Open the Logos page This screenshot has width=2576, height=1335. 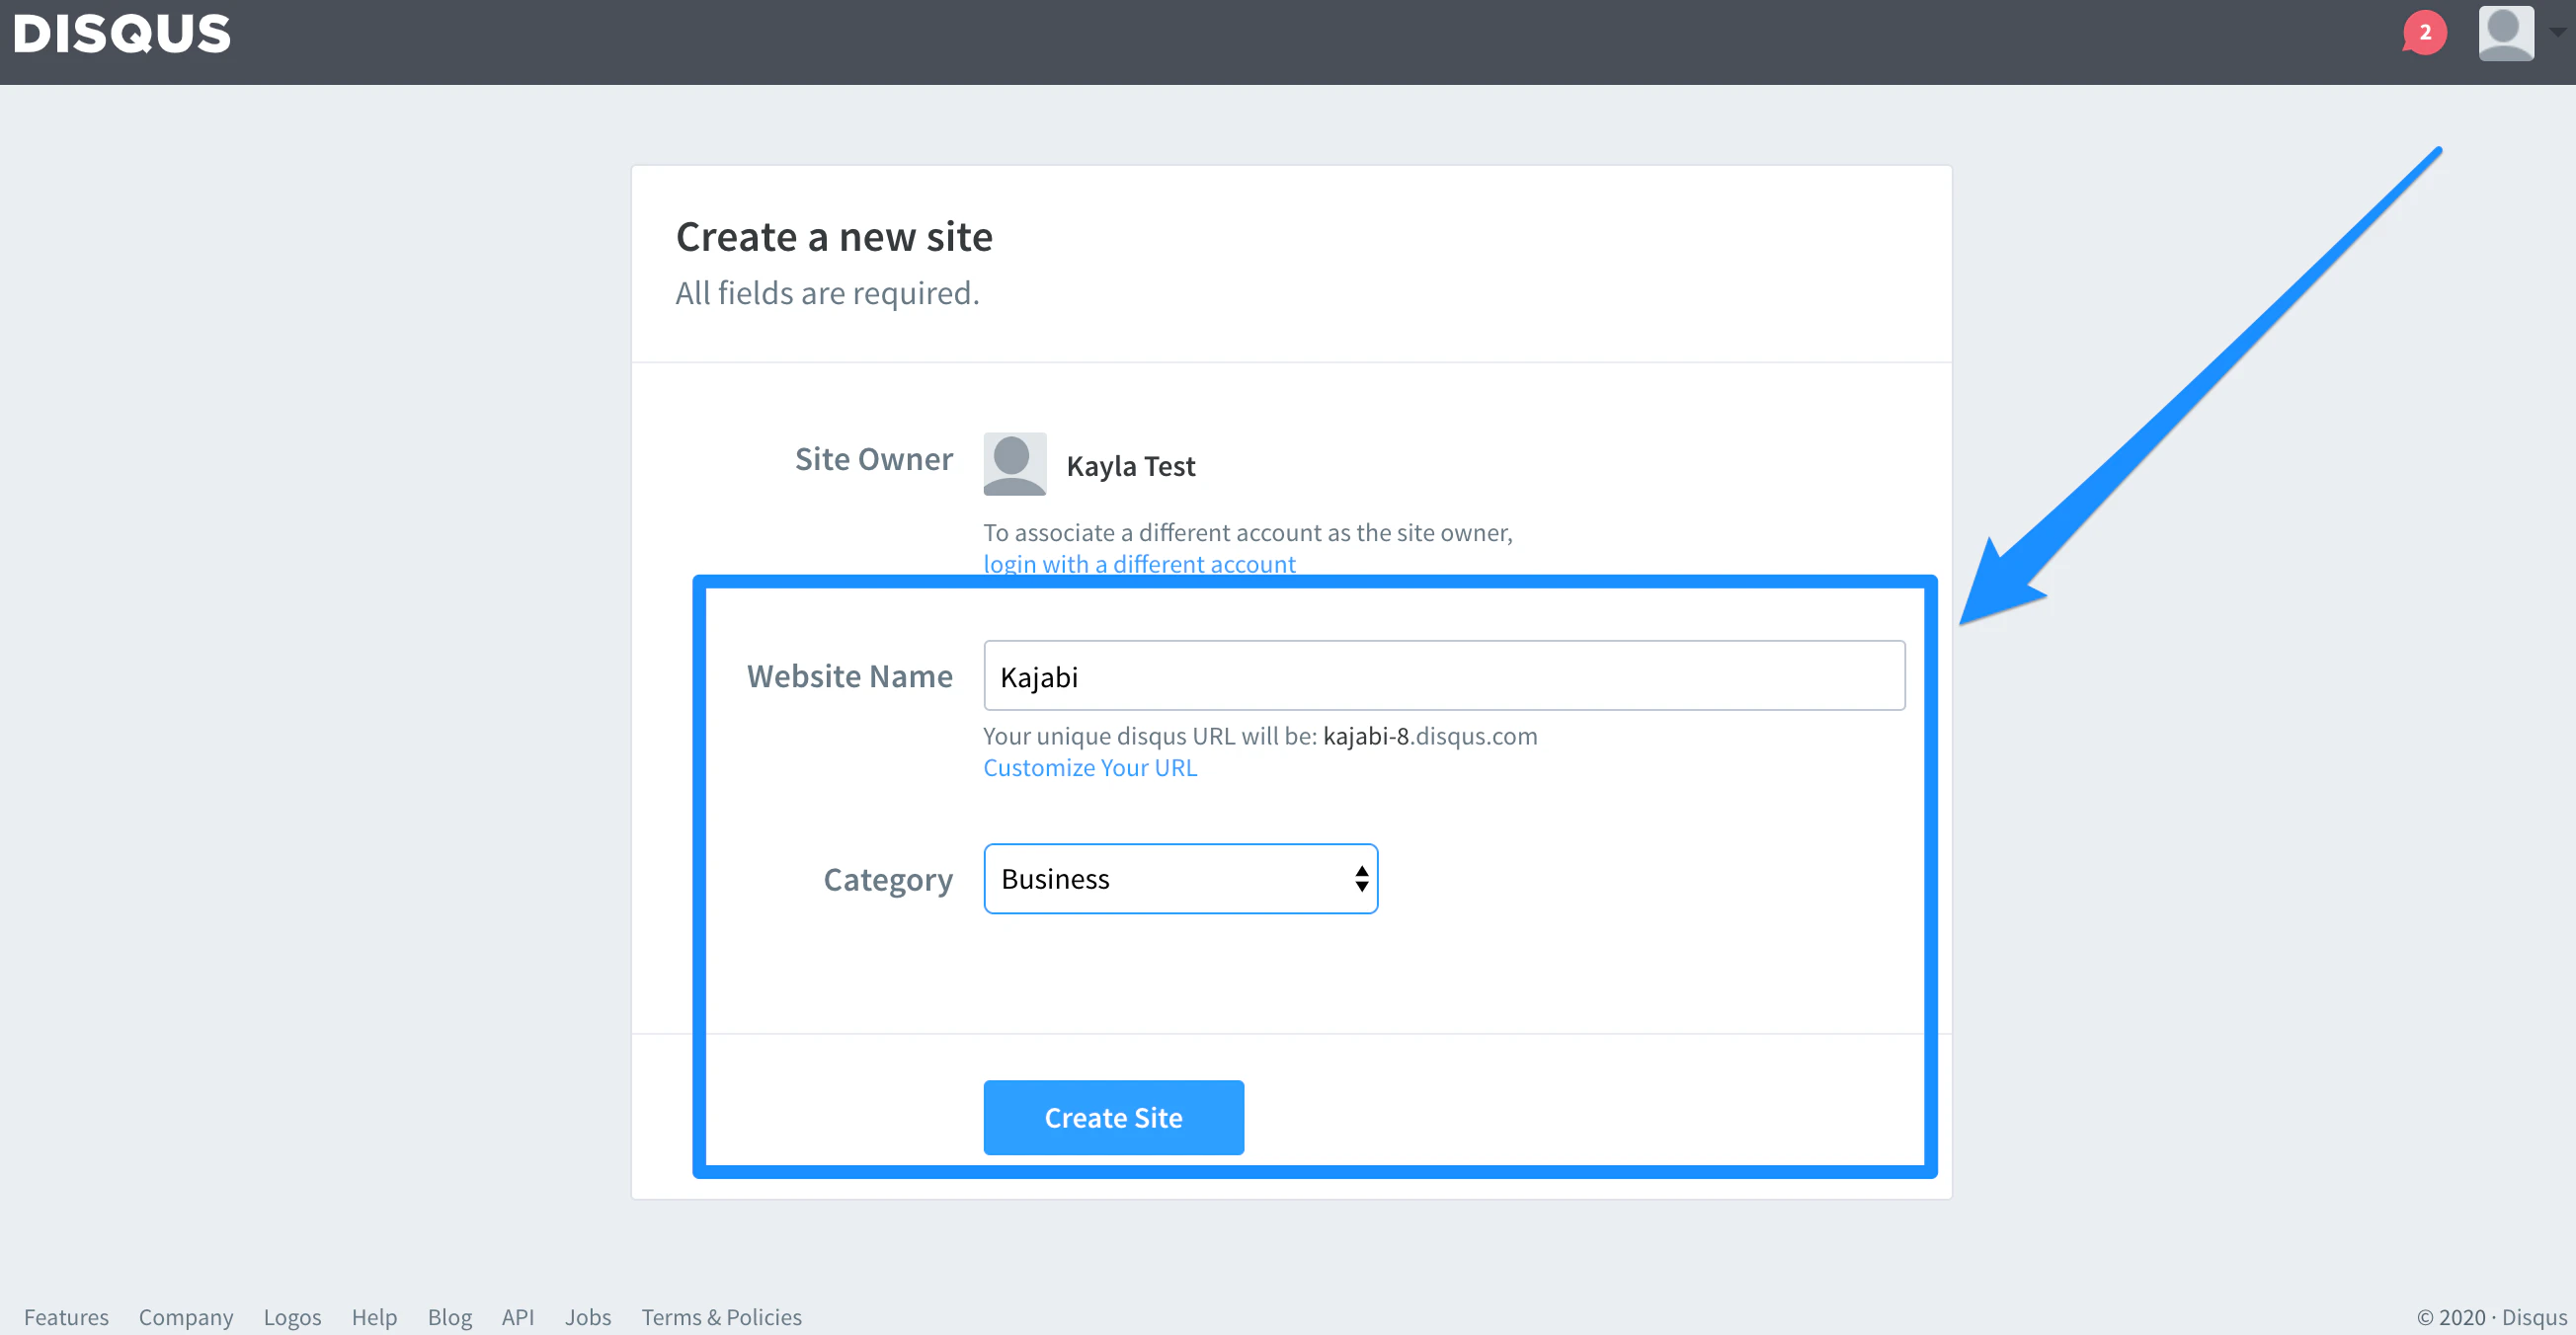(x=291, y=1317)
